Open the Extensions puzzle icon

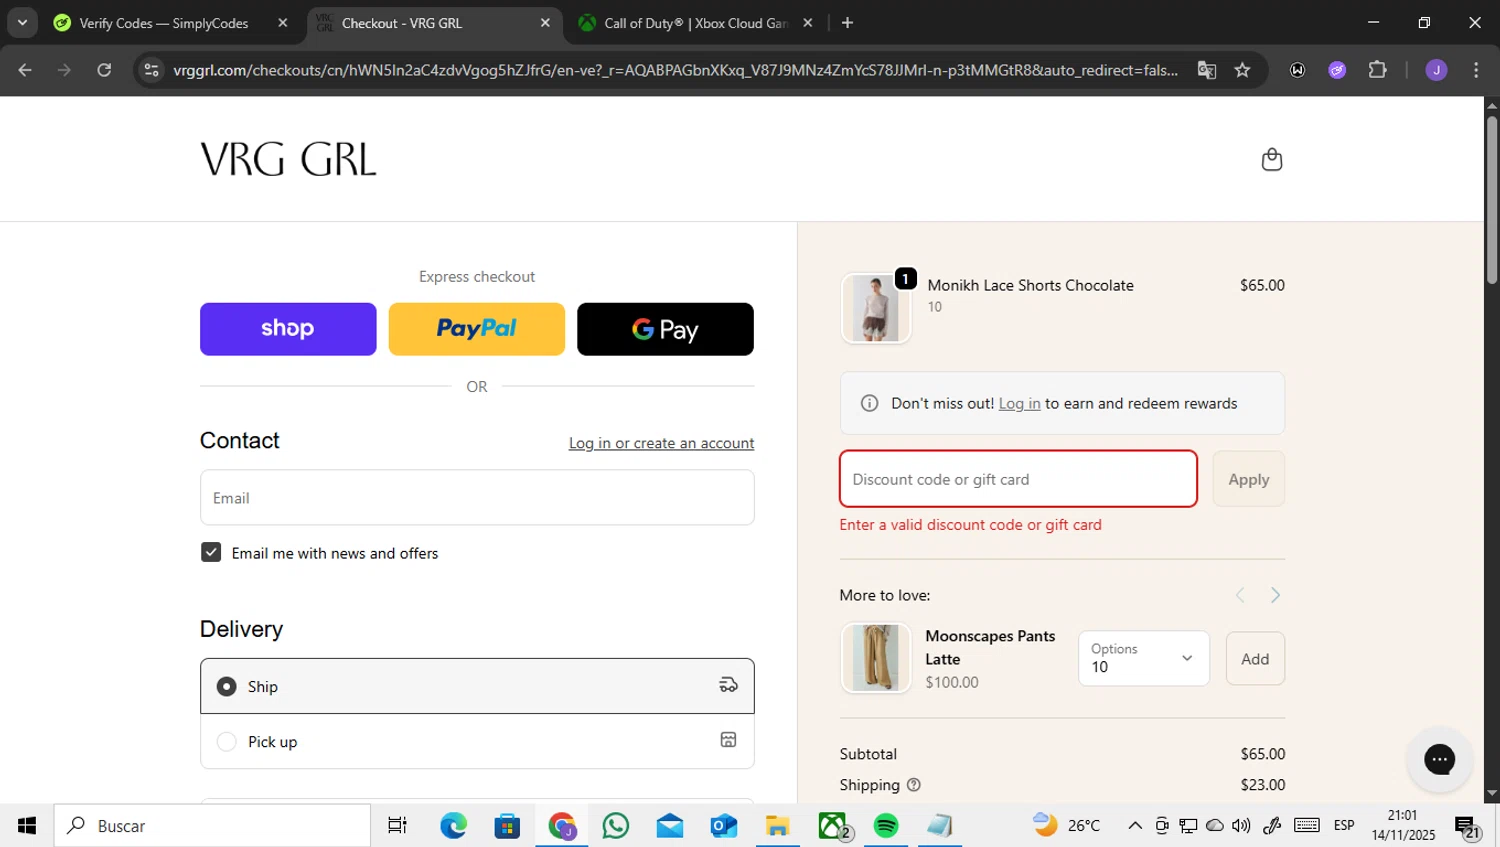coord(1377,70)
